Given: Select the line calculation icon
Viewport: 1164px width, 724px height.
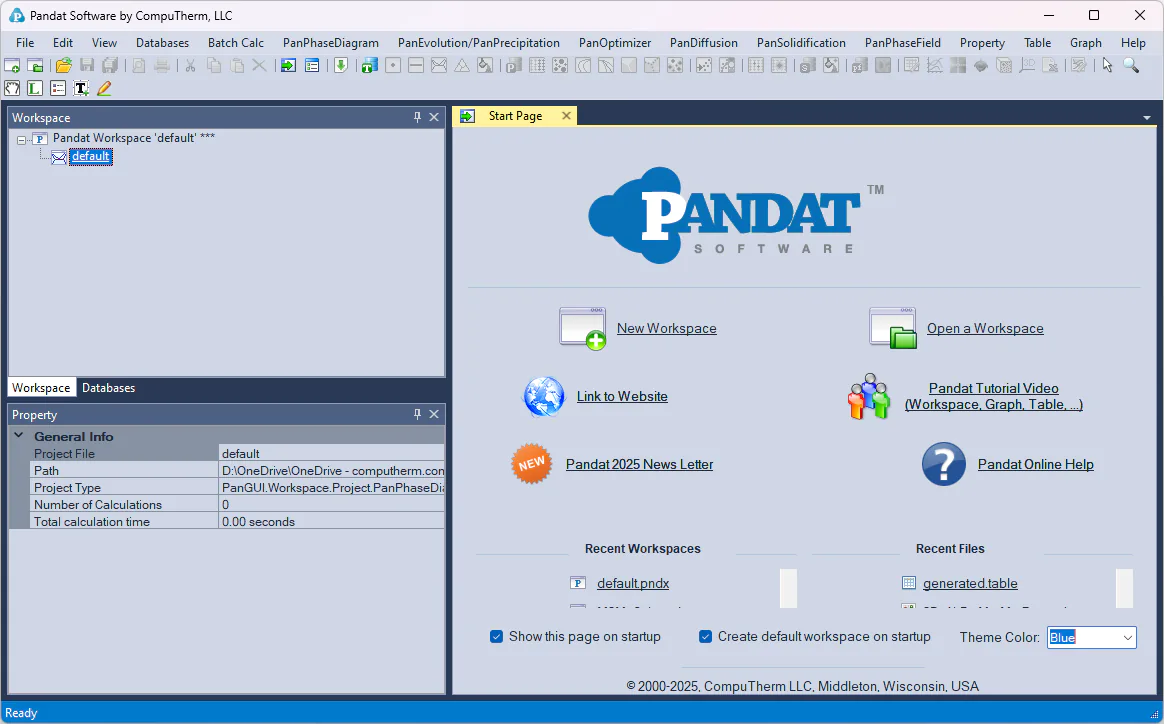Looking at the screenshot, I should point(416,65).
